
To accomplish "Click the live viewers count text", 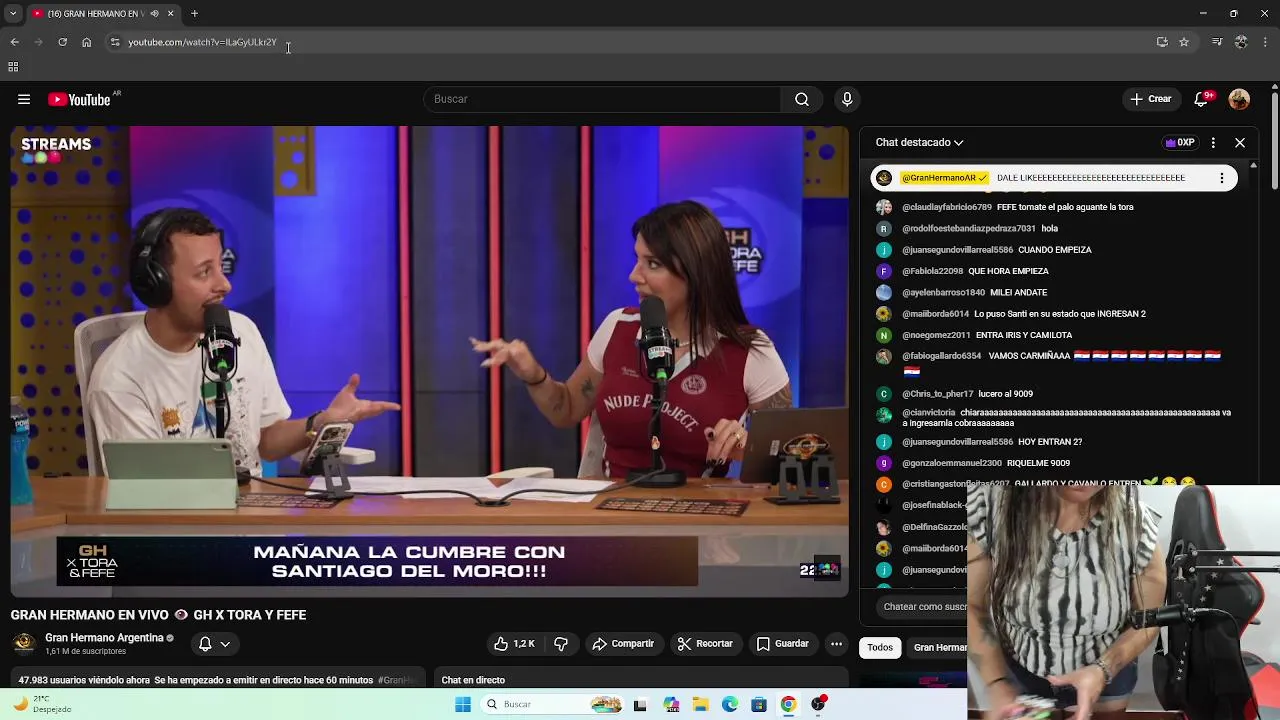I will click(x=83, y=680).
